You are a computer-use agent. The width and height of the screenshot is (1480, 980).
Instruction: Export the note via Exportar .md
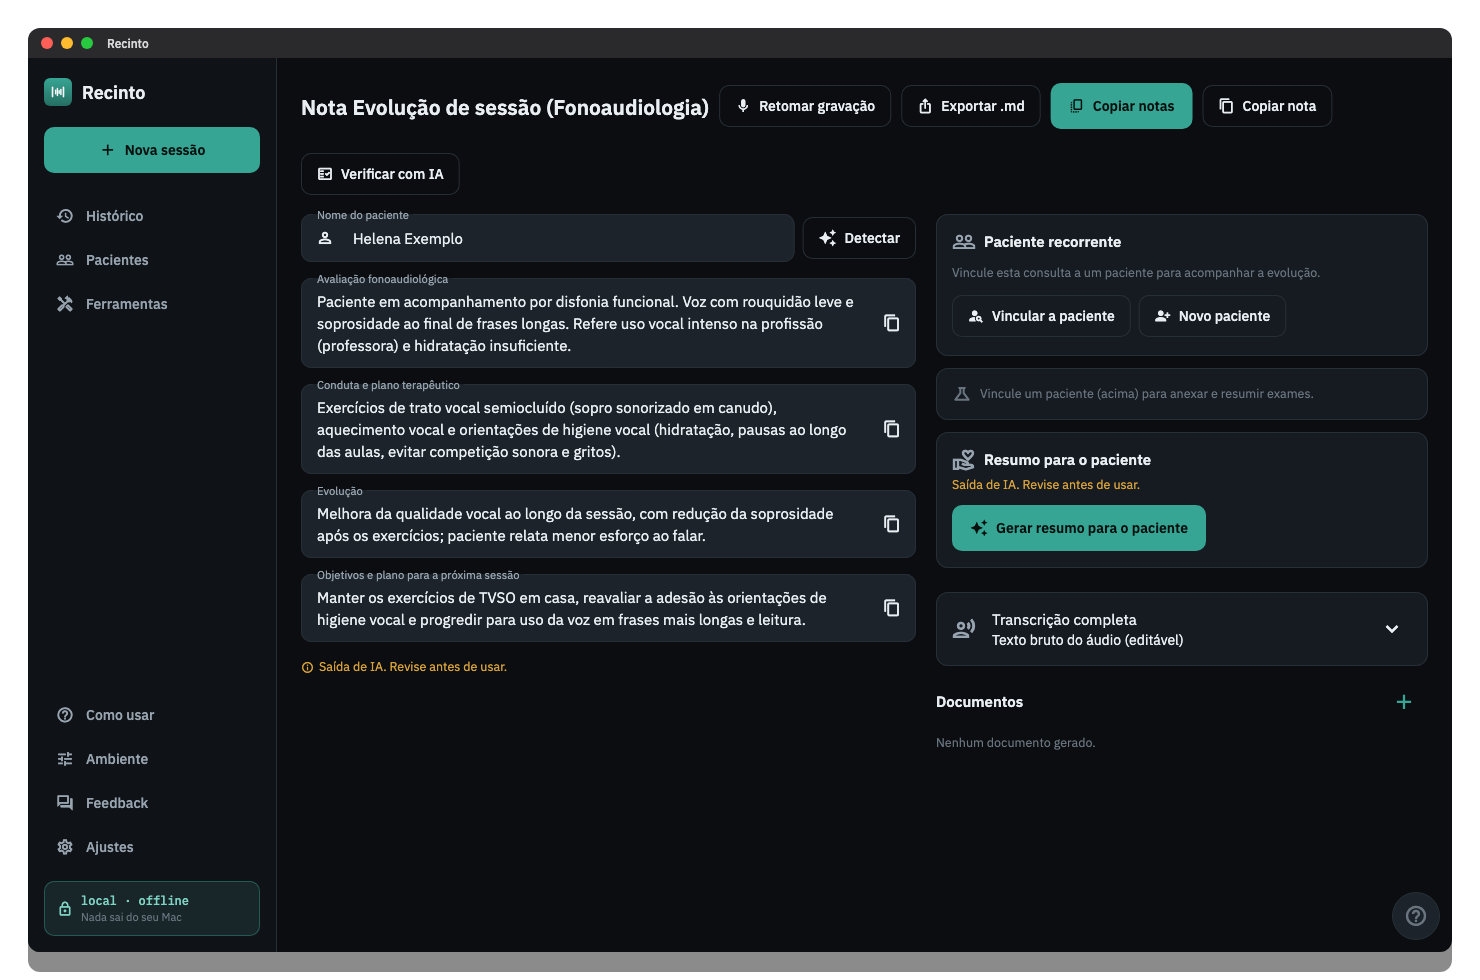click(x=971, y=106)
